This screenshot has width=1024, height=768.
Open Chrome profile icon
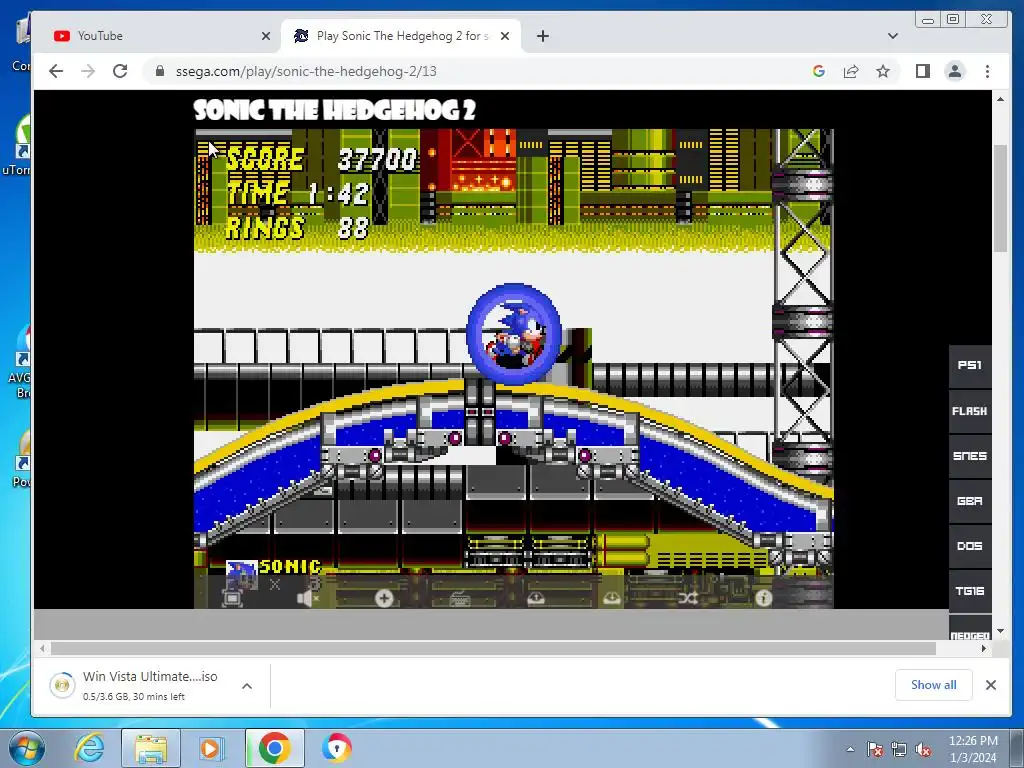[955, 71]
